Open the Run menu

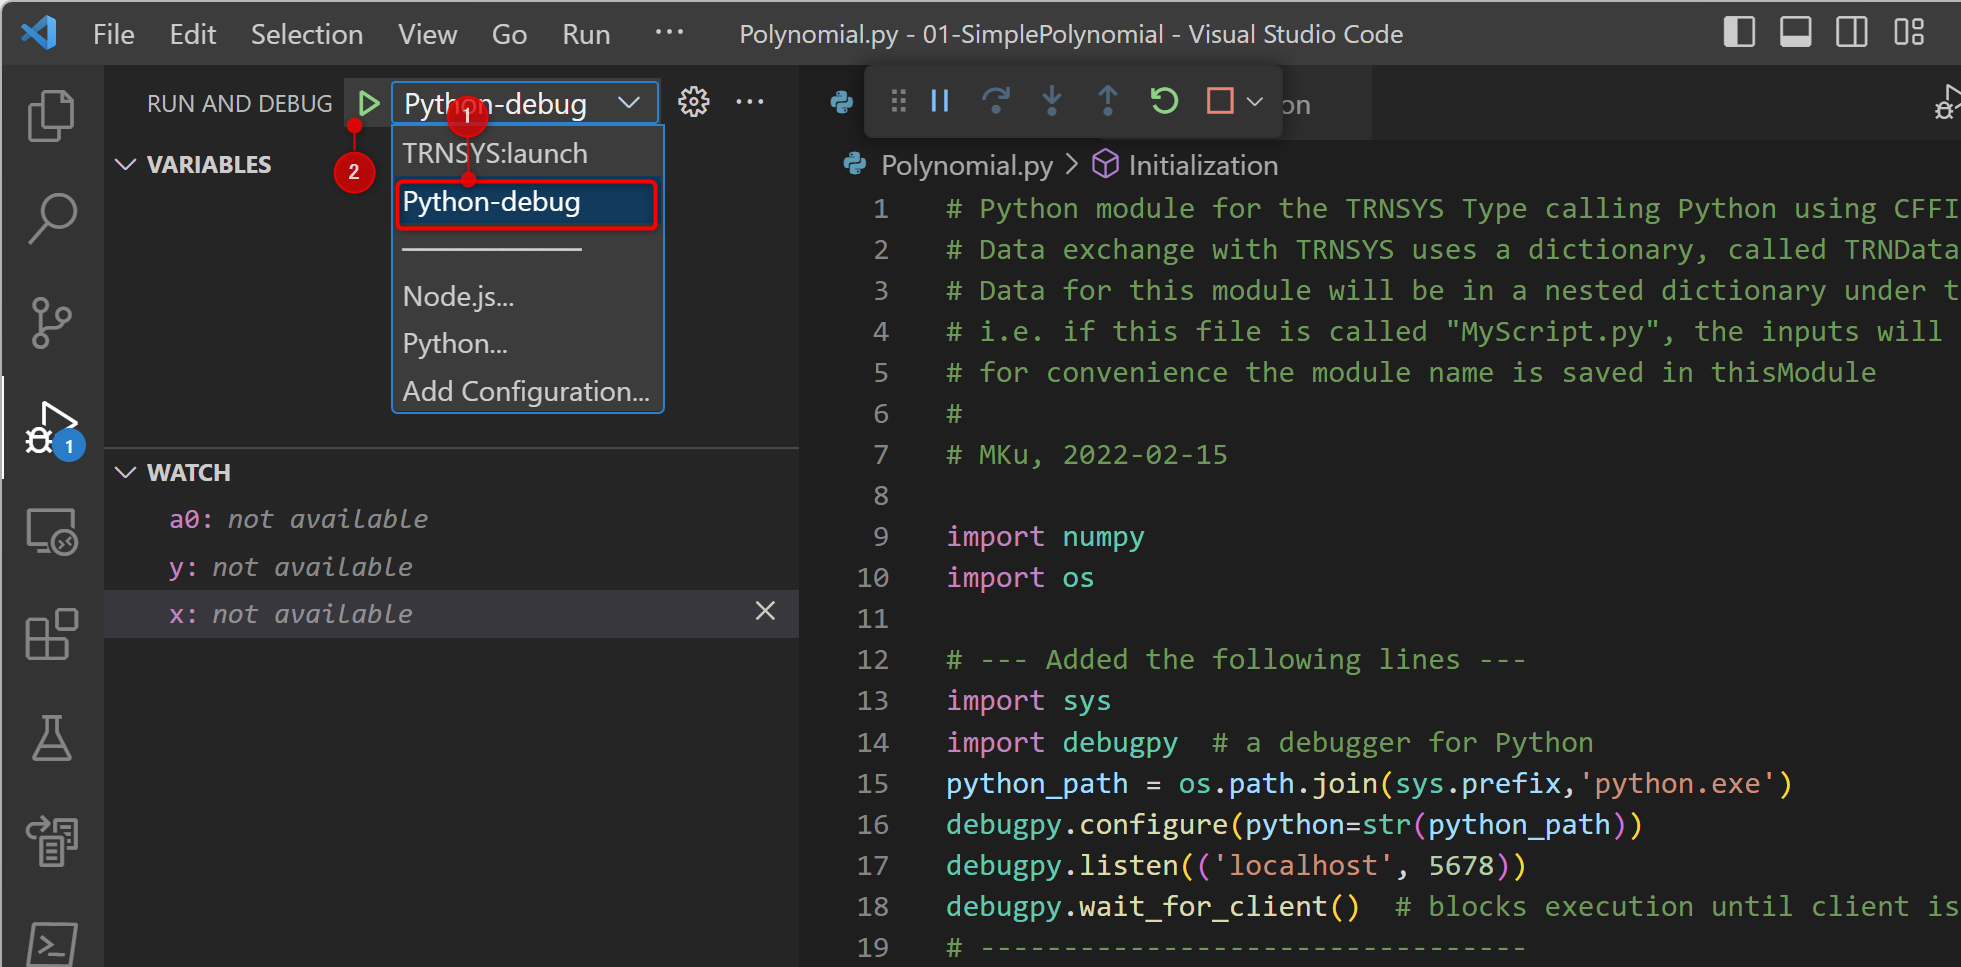pos(586,34)
